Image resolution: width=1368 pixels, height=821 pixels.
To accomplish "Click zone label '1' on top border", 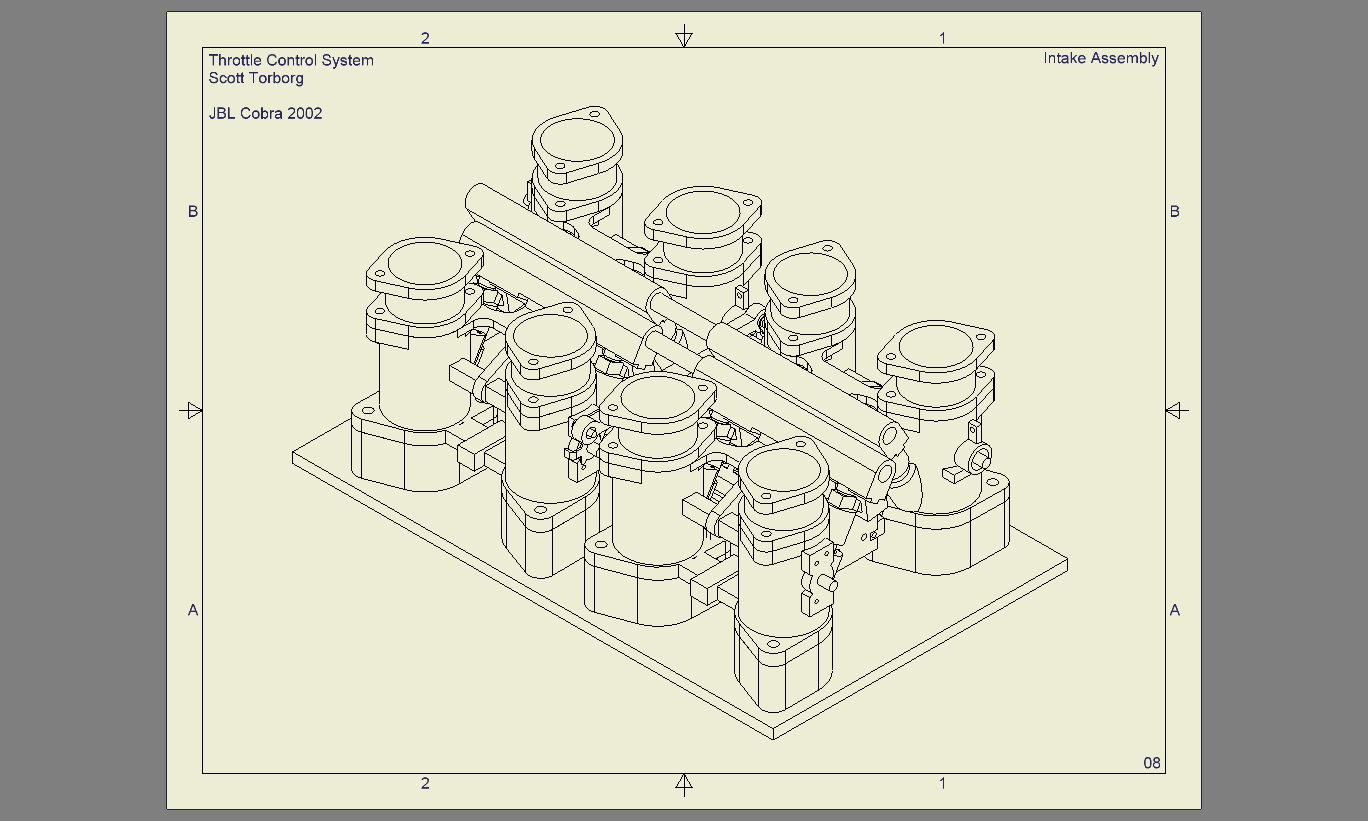I will [x=942, y=38].
